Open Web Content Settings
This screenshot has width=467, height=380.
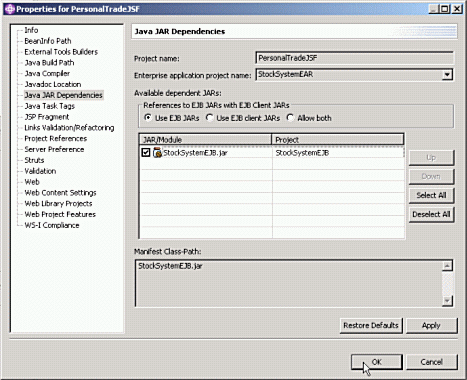point(60,193)
